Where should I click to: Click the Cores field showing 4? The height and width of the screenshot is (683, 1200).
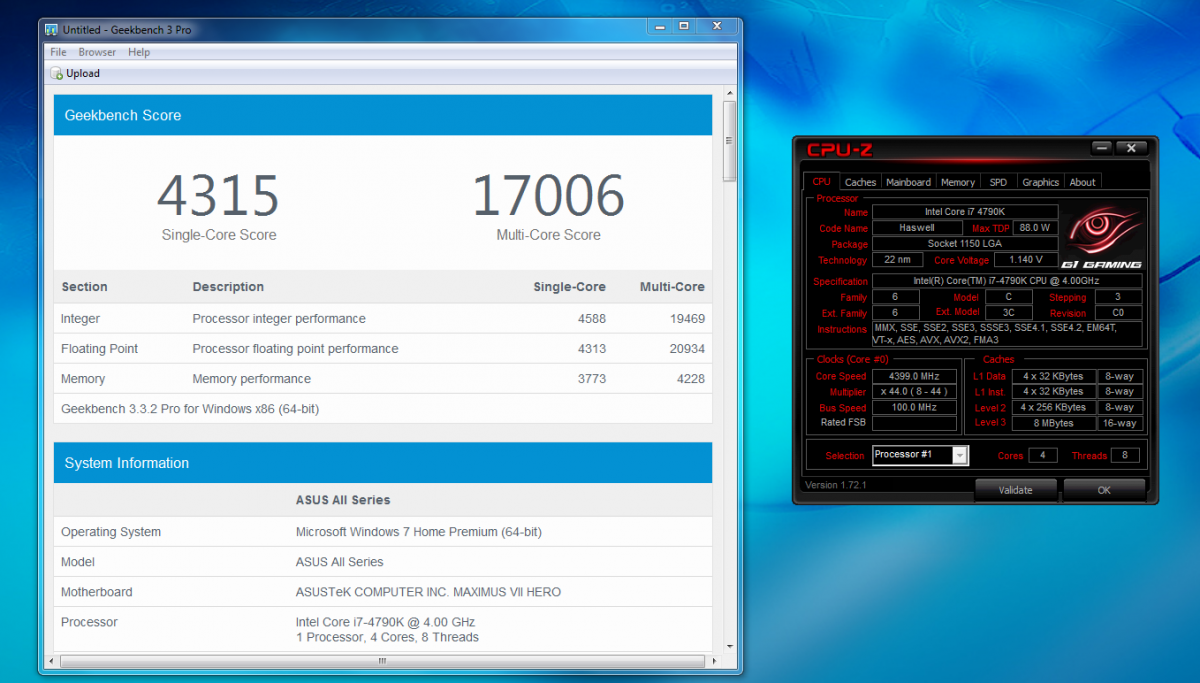point(1042,455)
